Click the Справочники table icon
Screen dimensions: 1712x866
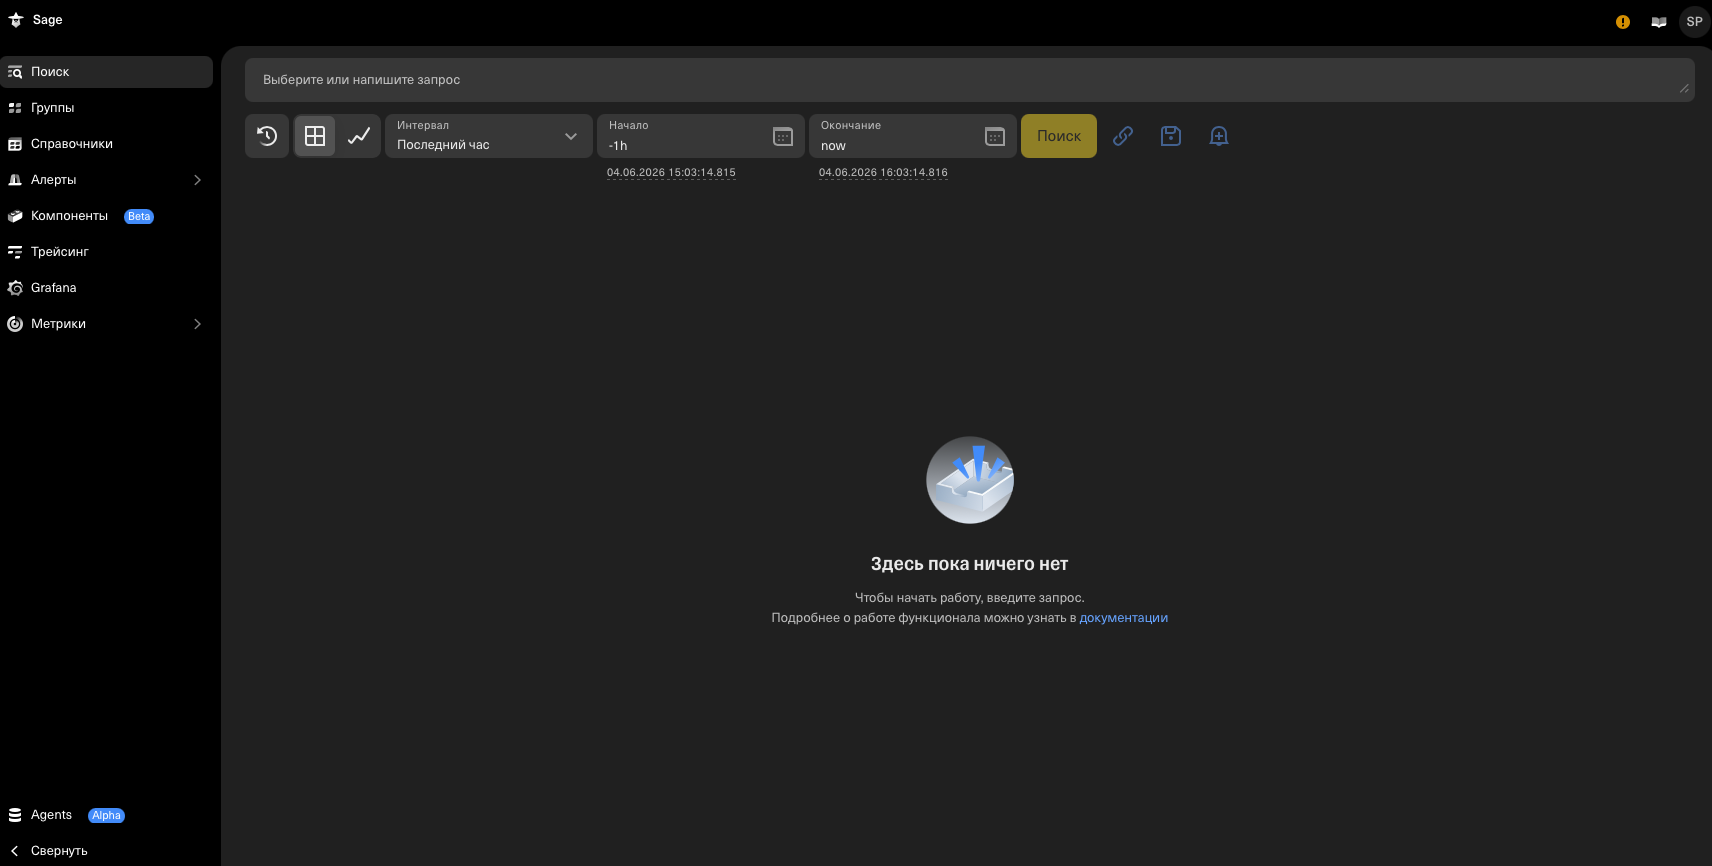tap(15, 144)
